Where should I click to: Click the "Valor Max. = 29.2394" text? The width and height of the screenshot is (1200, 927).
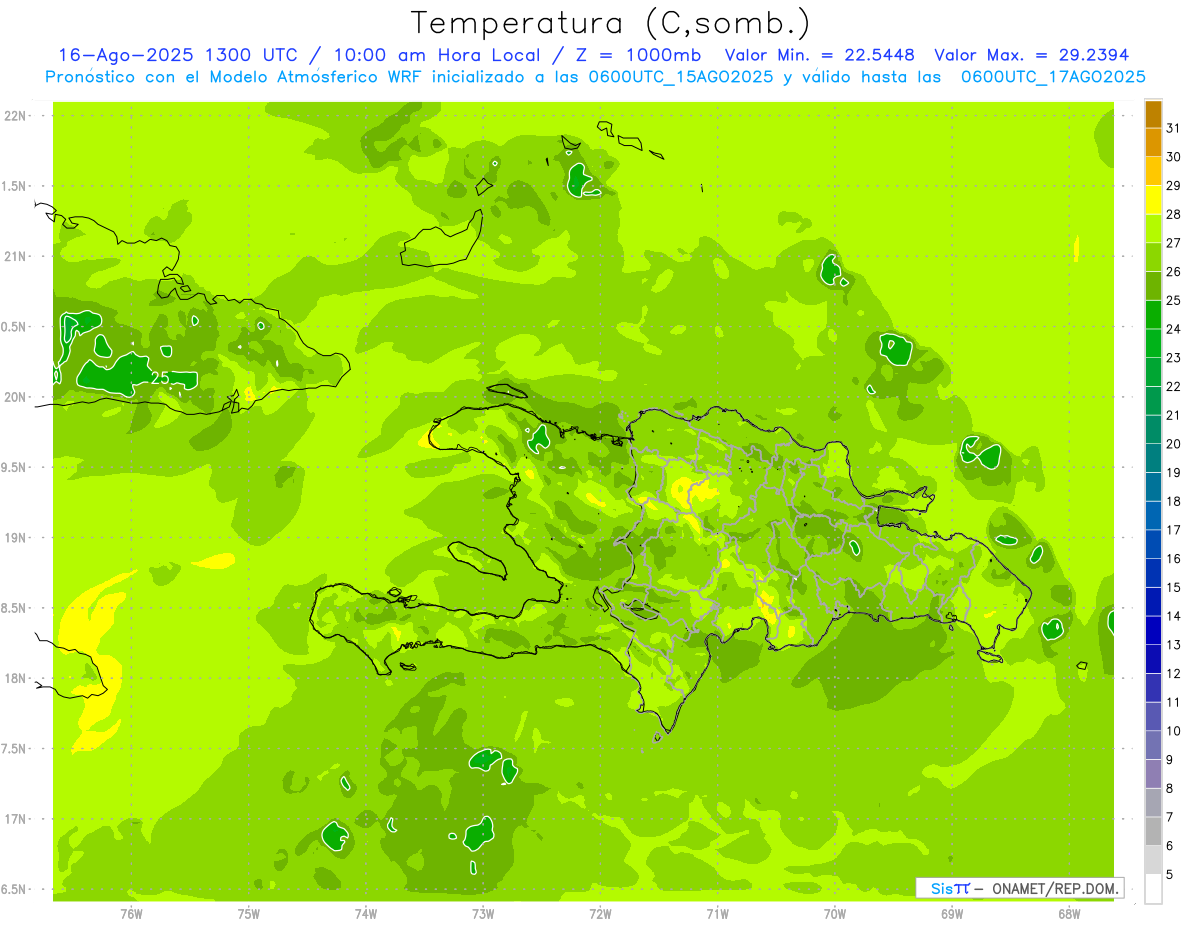(1032, 55)
